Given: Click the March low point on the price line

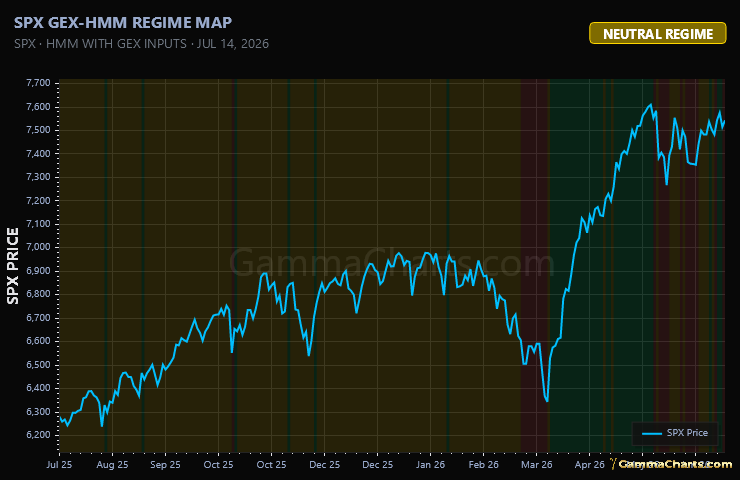Looking at the screenshot, I should pos(547,401).
